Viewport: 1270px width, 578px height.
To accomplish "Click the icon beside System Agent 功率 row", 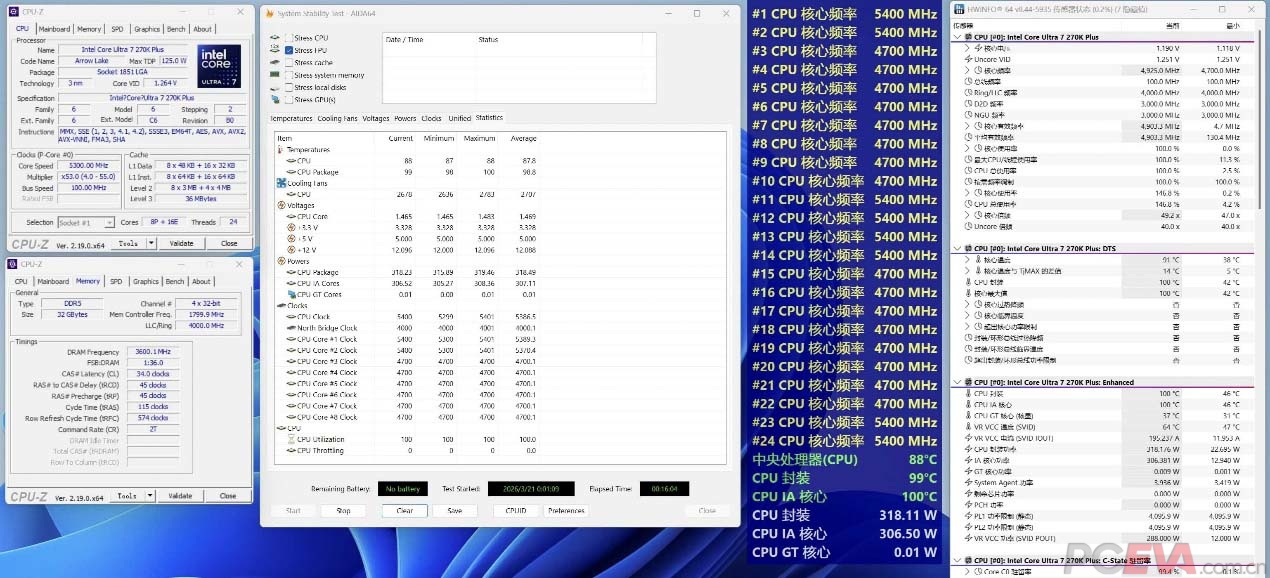I will coord(968,482).
